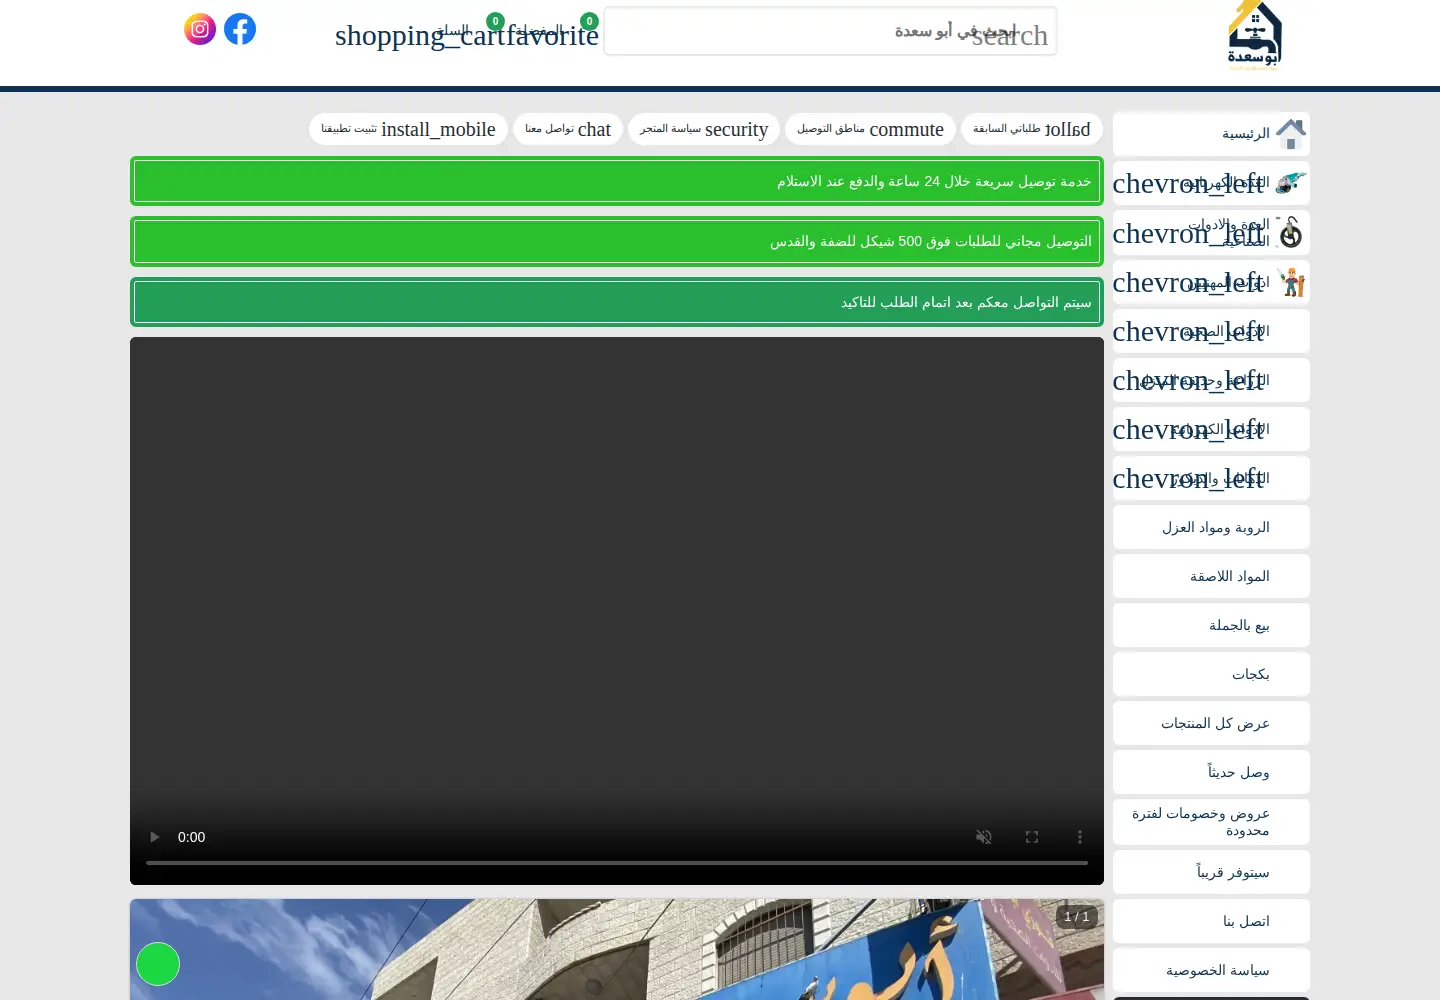Seek on the video progress bar

(x=617, y=862)
